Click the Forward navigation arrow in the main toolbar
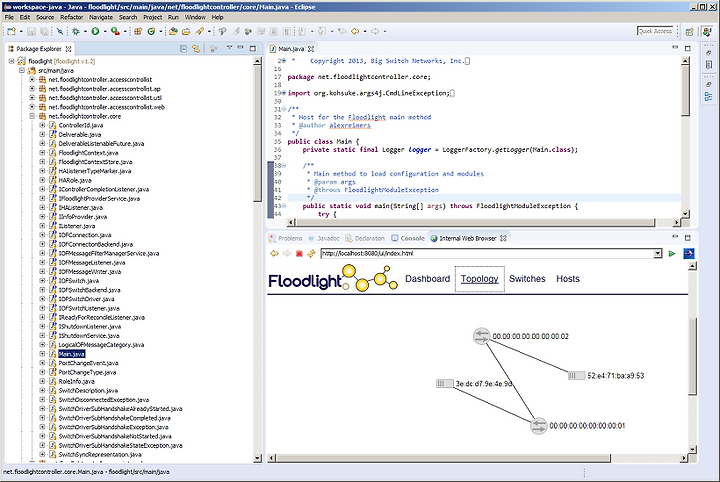Screen dimensions: 720x482 [x=375, y=31]
